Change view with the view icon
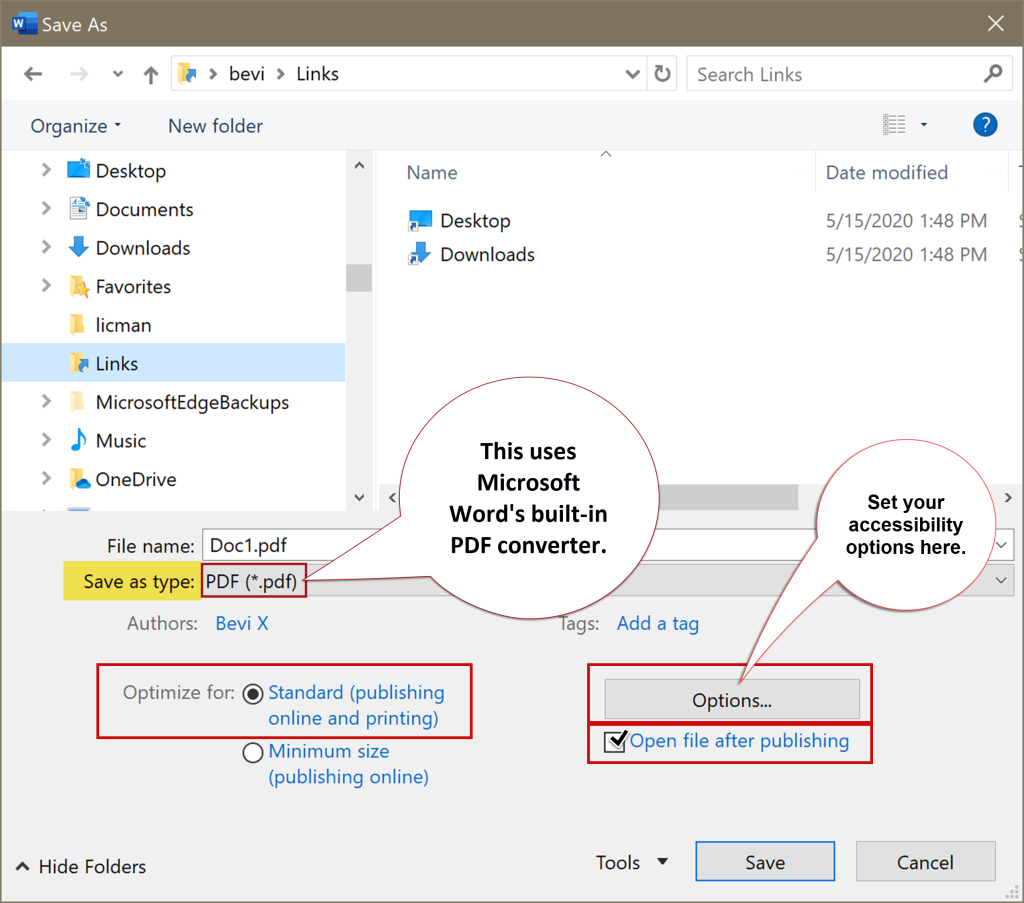Image resolution: width=1024 pixels, height=903 pixels. [x=894, y=124]
